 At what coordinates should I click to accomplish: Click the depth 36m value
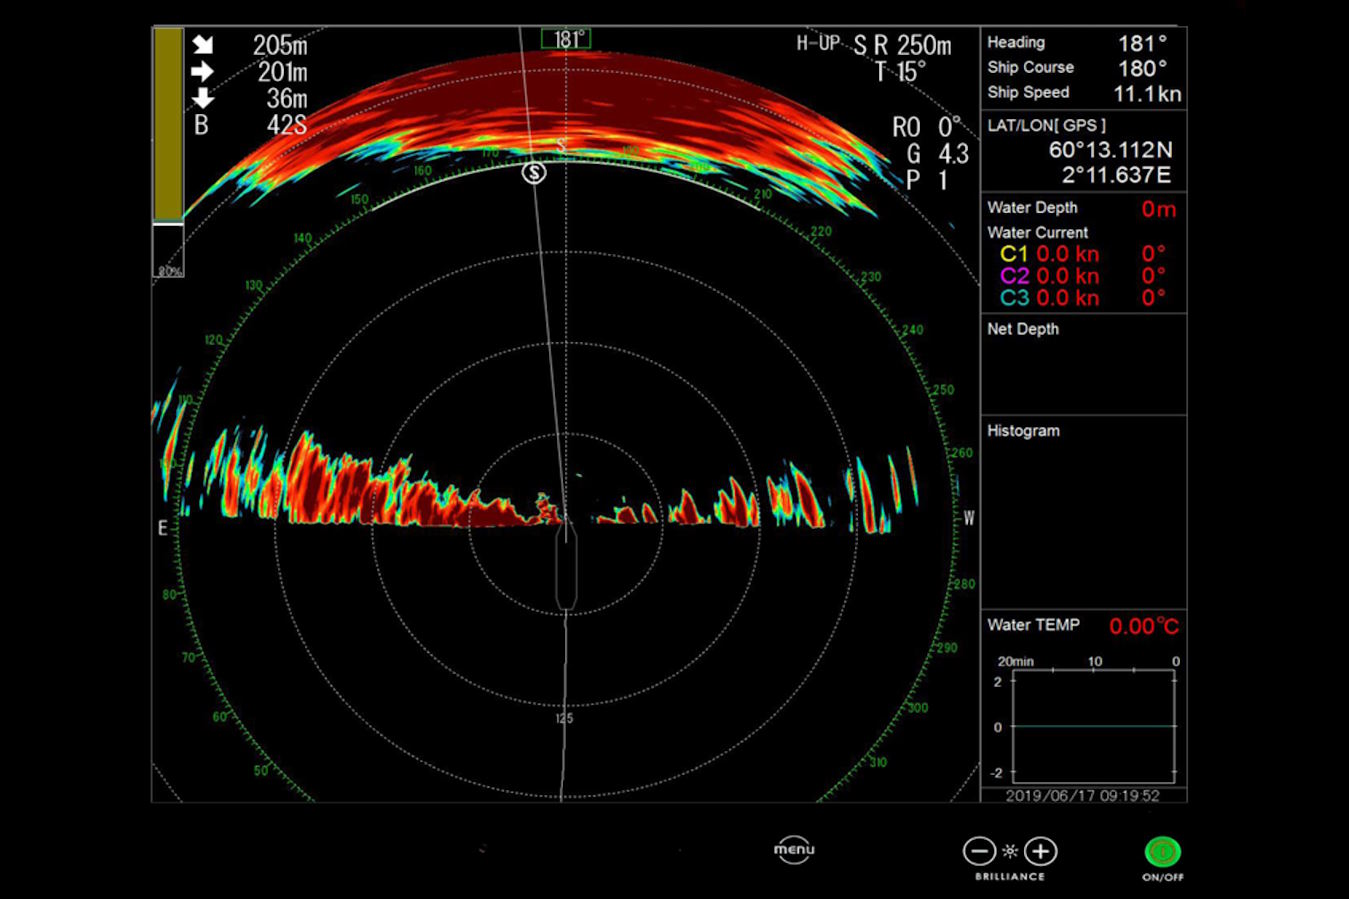[287, 98]
